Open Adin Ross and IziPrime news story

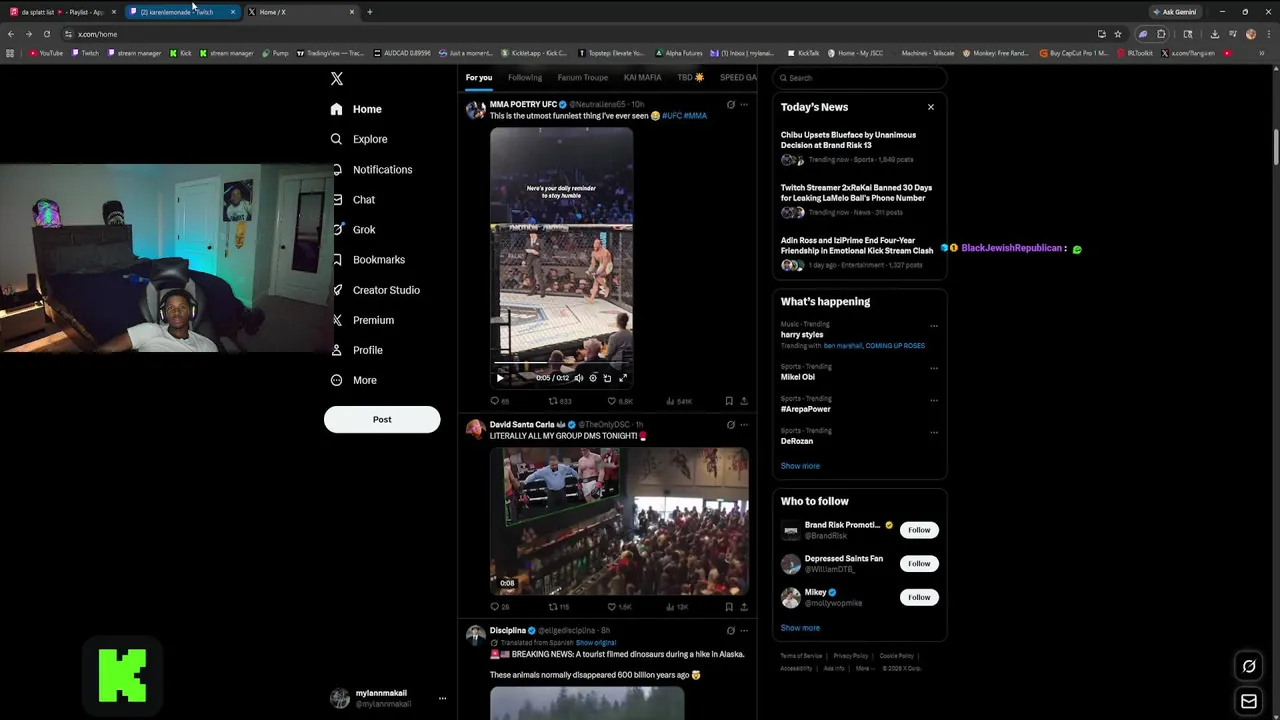point(857,246)
